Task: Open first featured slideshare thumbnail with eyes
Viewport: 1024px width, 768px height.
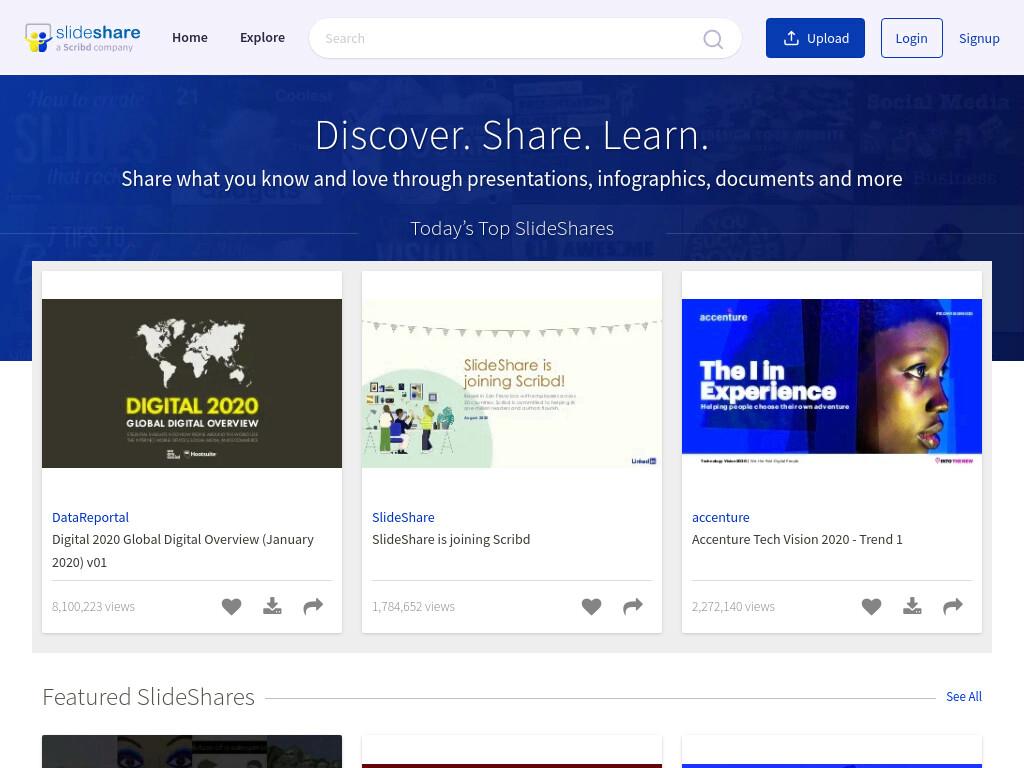Action: coord(192,751)
